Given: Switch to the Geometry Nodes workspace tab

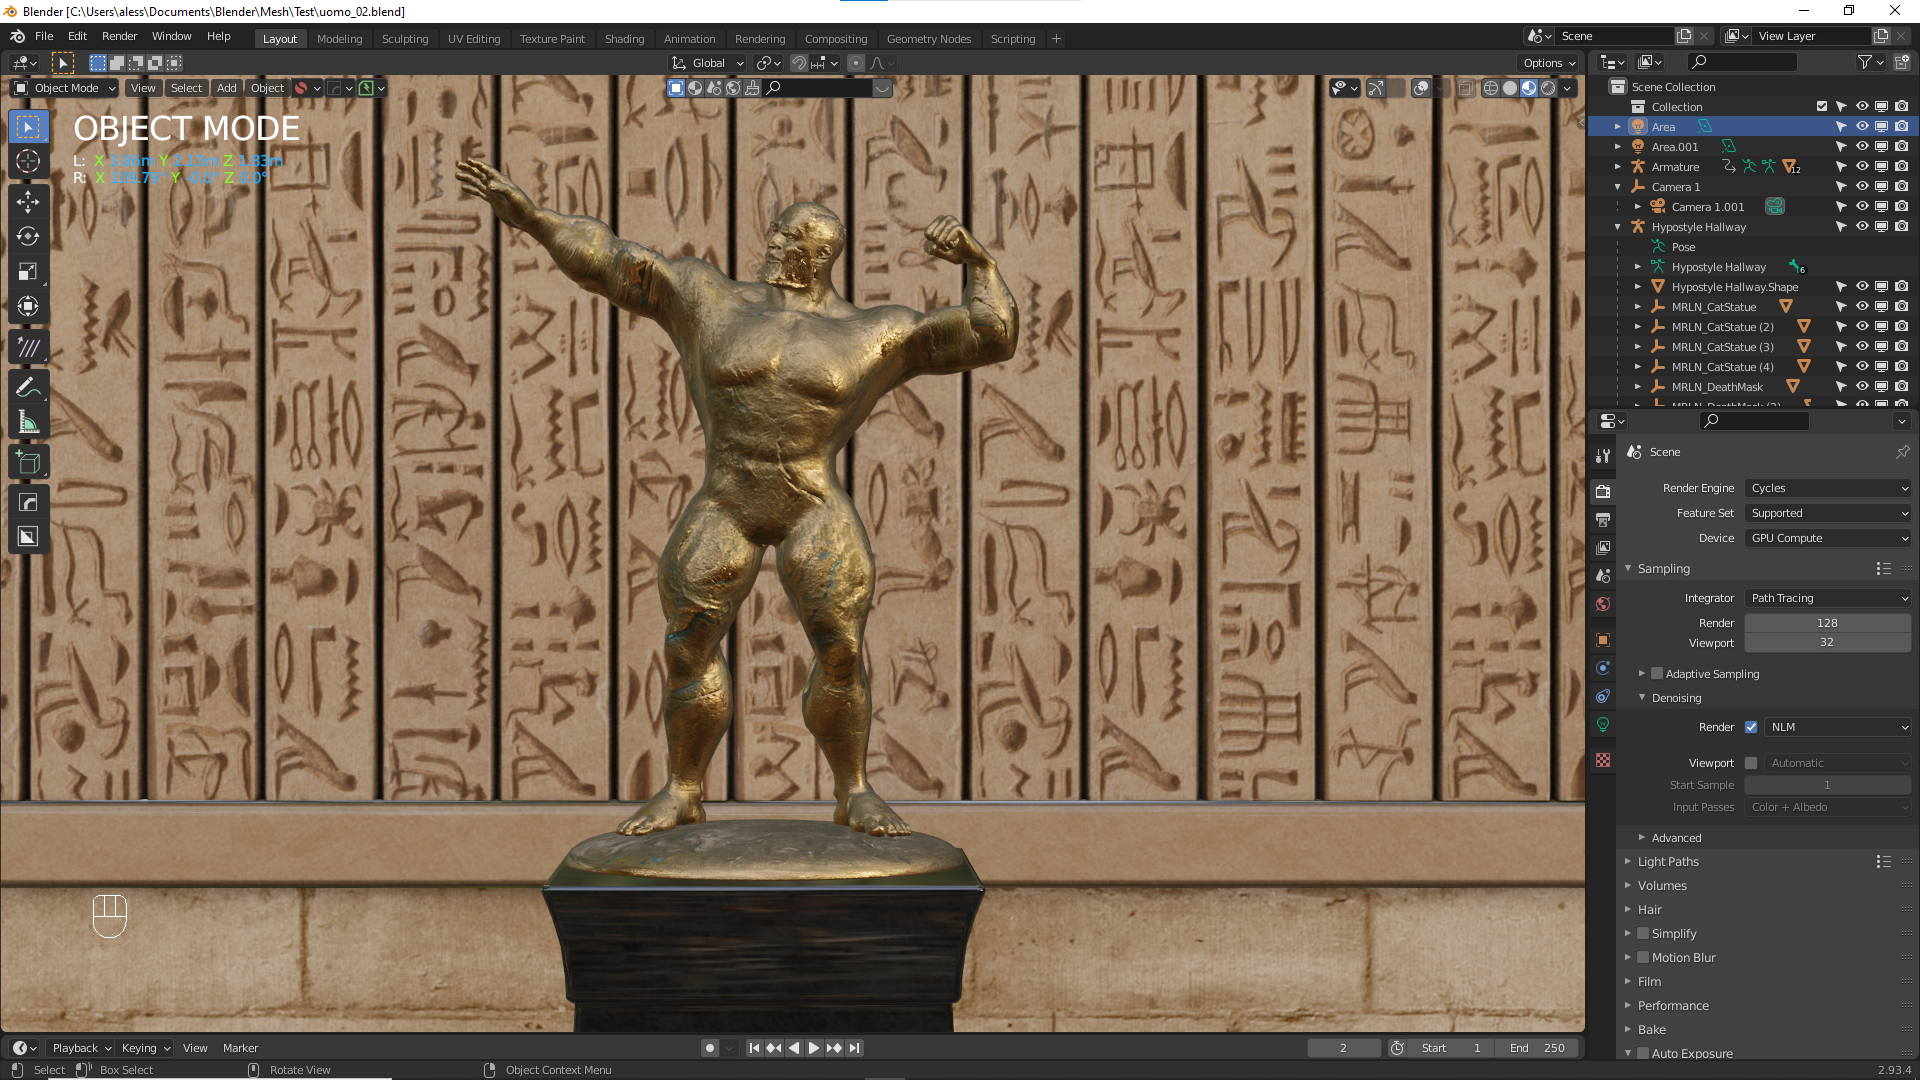Looking at the screenshot, I should click(929, 39).
